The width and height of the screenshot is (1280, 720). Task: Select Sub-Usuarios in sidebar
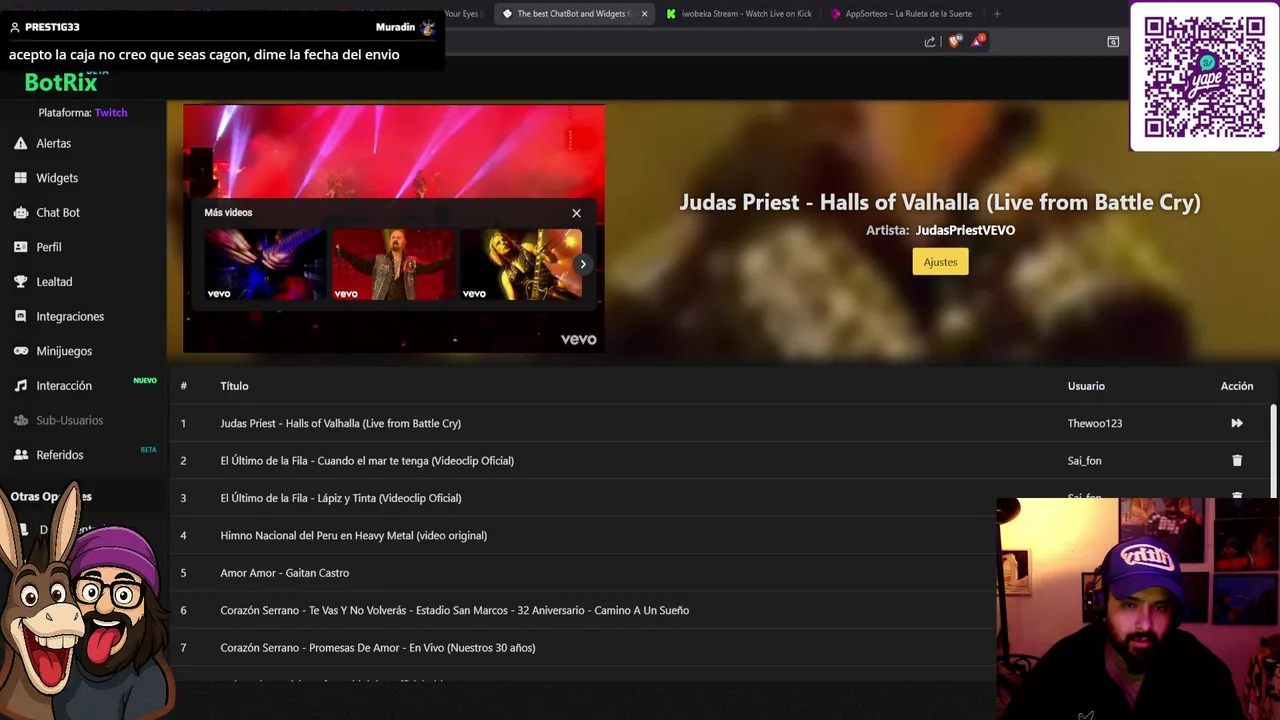coord(69,420)
